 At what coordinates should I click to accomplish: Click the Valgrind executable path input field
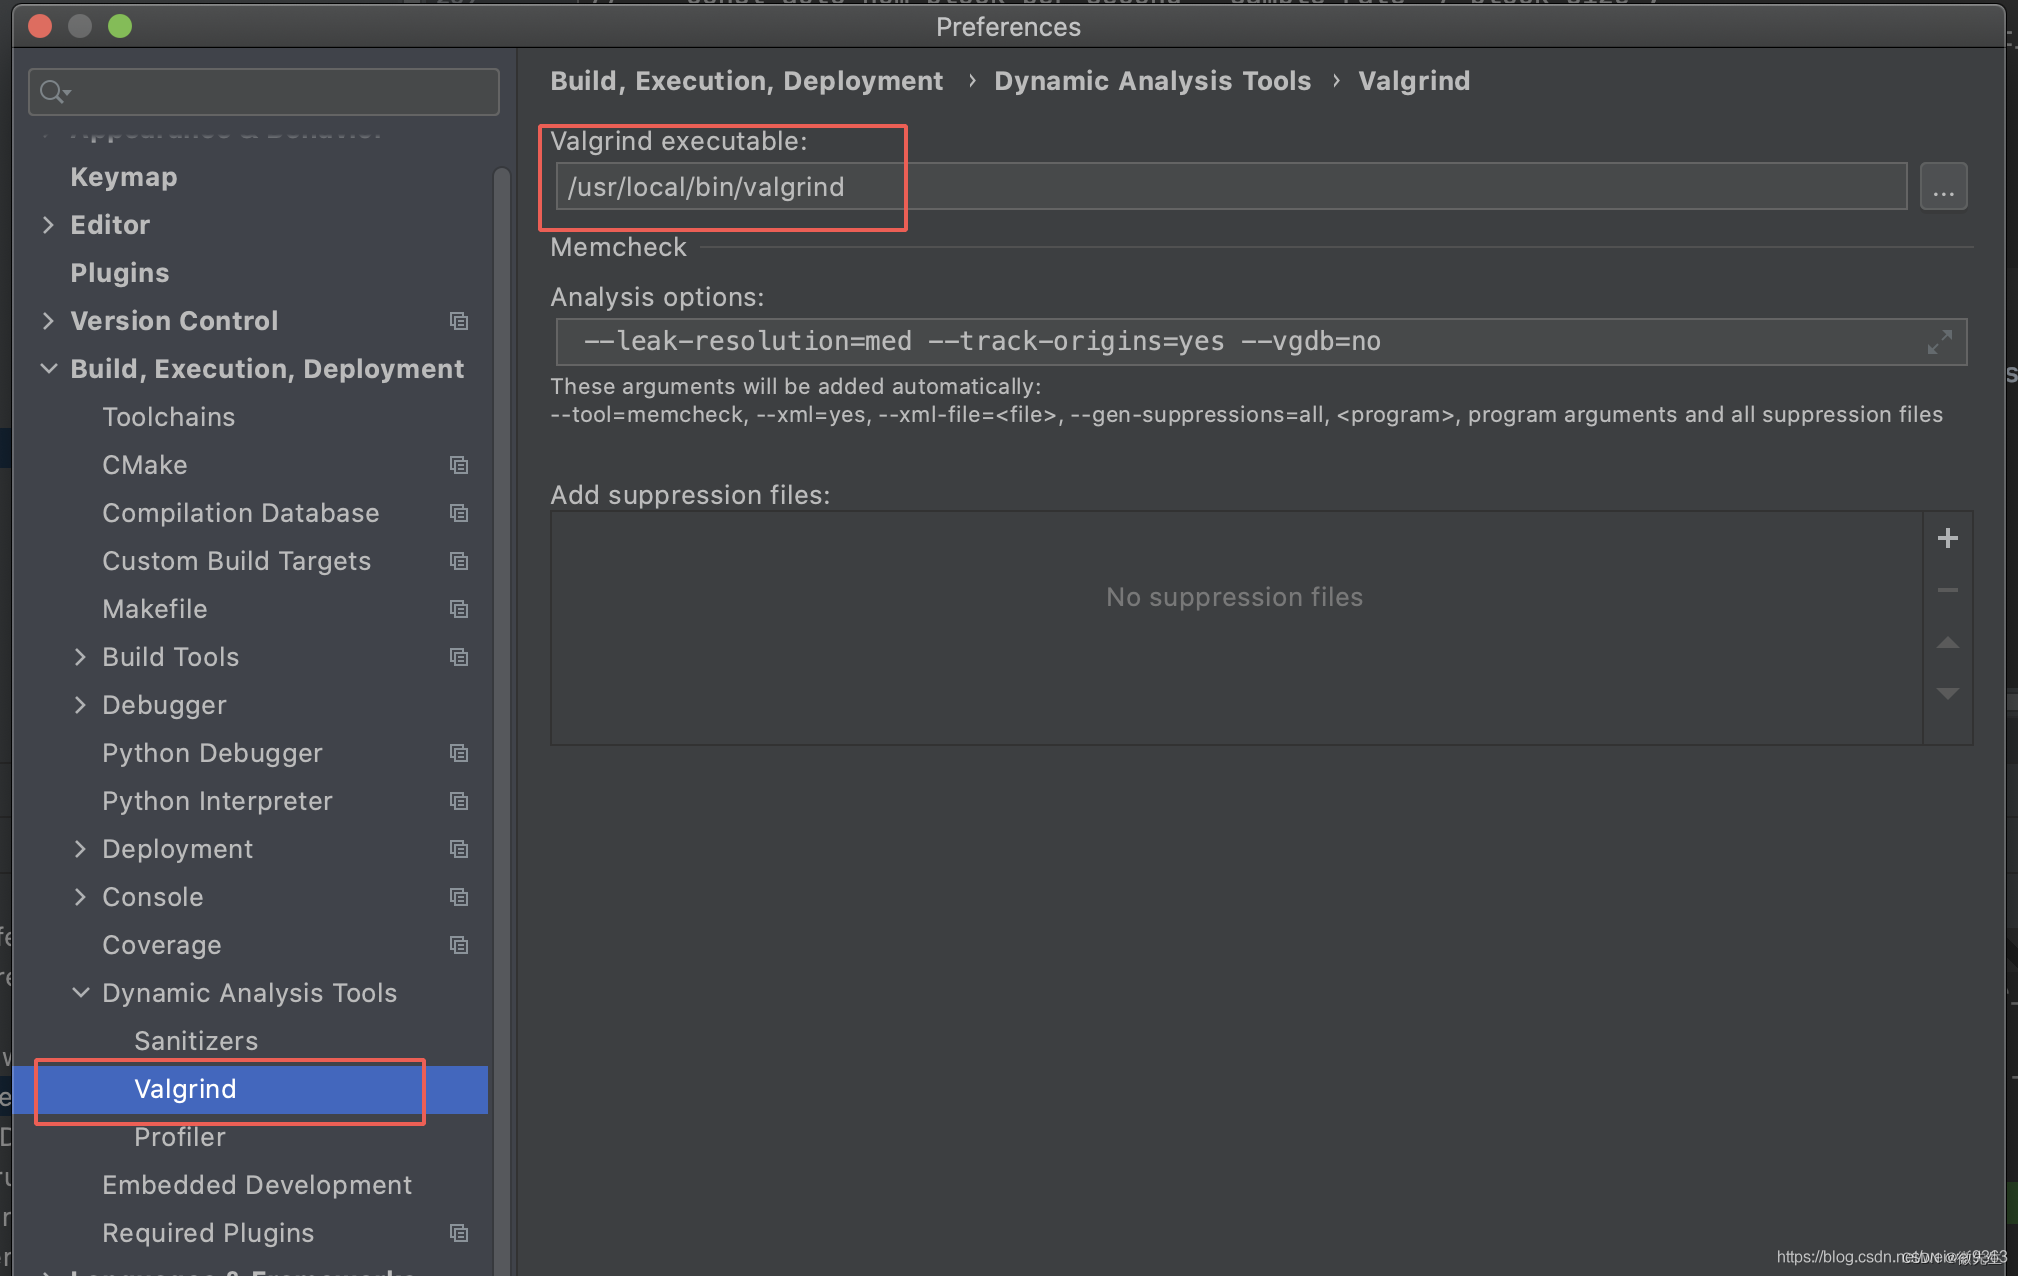click(x=1235, y=187)
